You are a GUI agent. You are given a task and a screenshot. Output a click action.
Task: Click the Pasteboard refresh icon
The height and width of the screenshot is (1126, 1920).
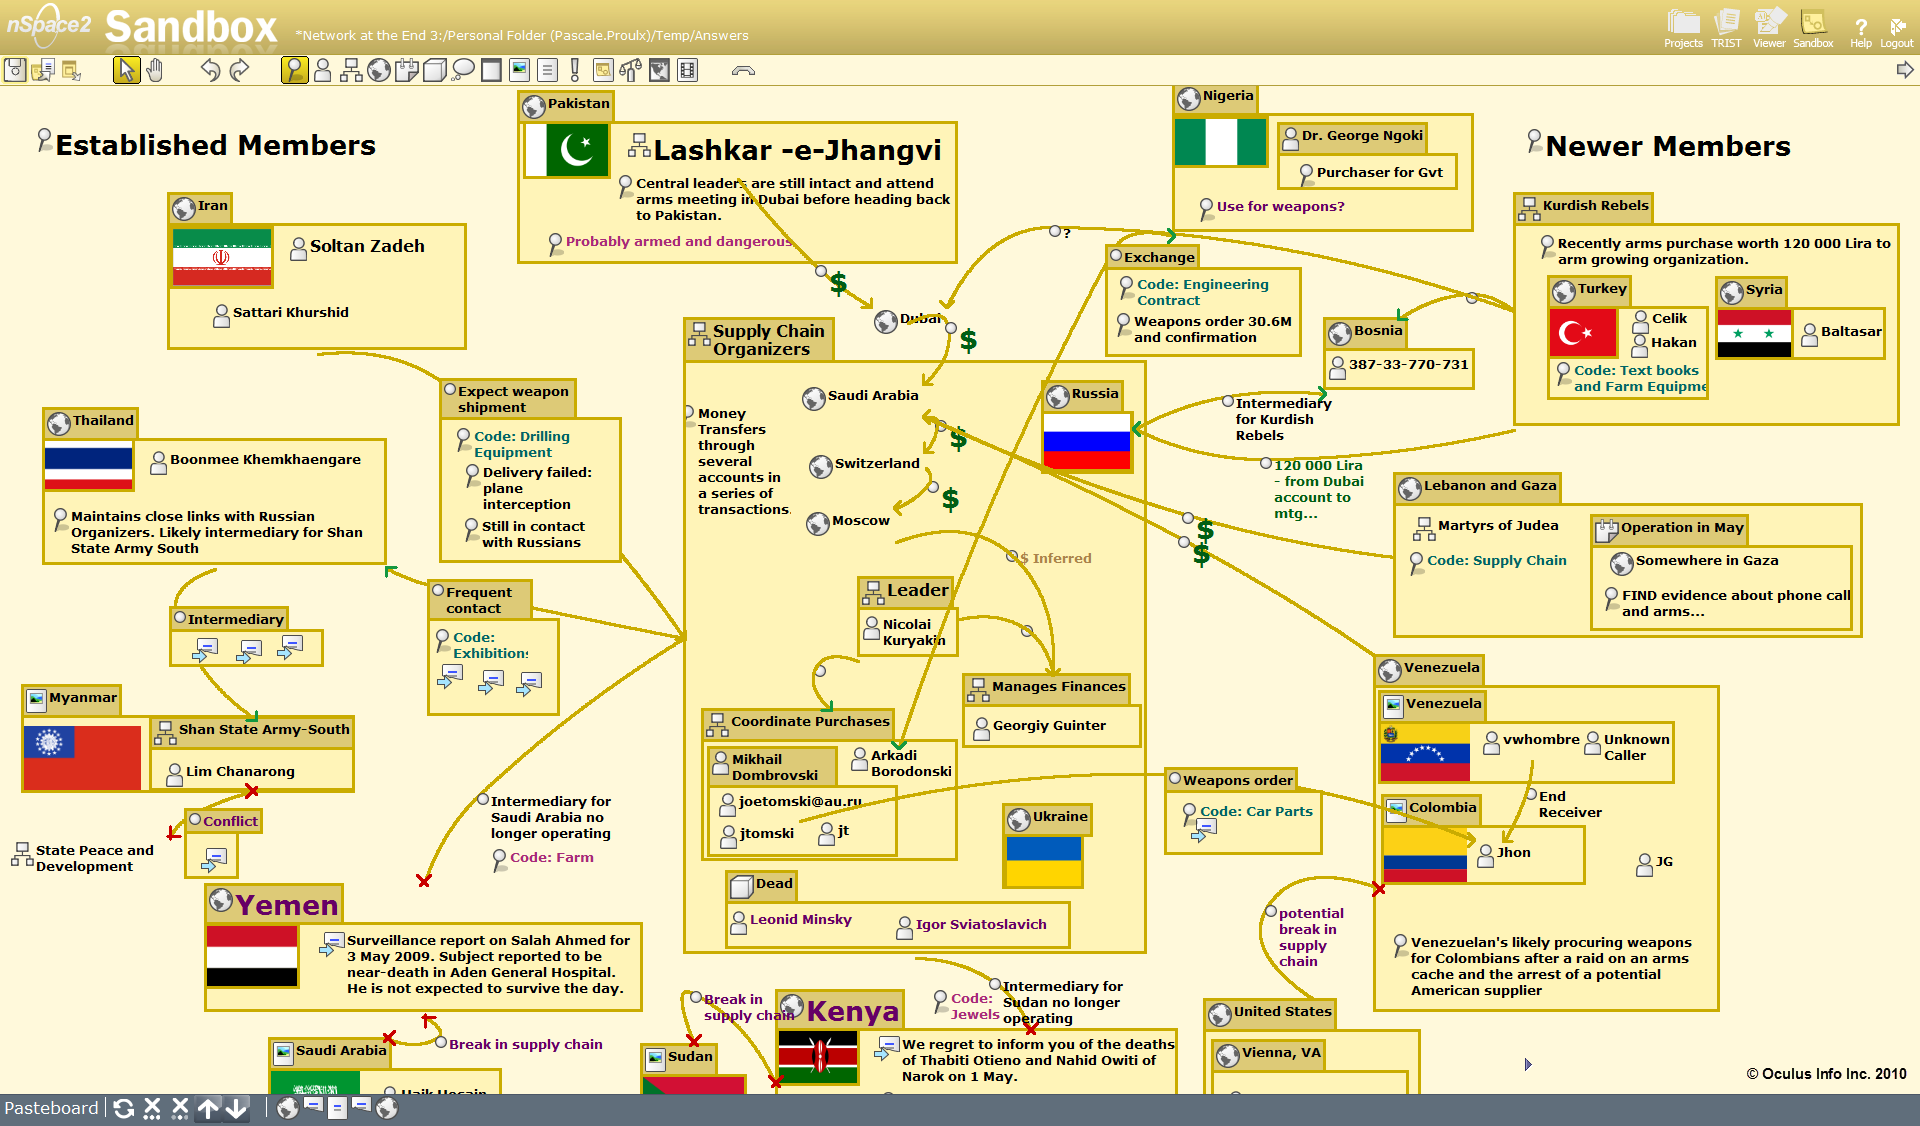(124, 1108)
